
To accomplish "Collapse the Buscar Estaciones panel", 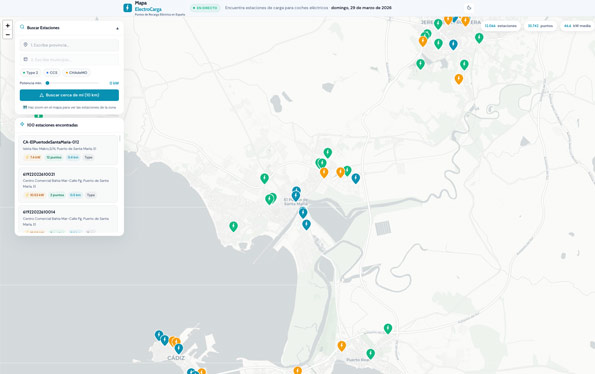I will [x=117, y=28].
